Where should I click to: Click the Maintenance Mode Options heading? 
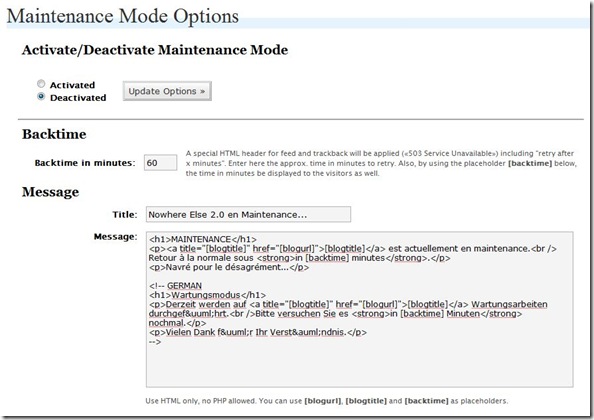pyautogui.click(x=123, y=16)
